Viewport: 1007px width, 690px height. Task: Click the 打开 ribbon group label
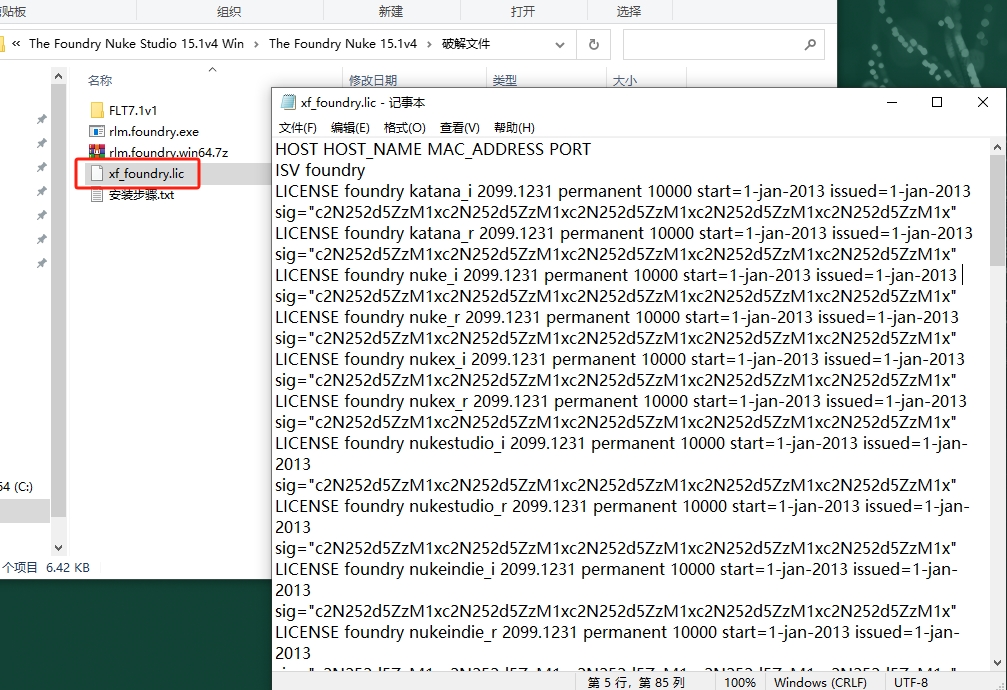(523, 12)
